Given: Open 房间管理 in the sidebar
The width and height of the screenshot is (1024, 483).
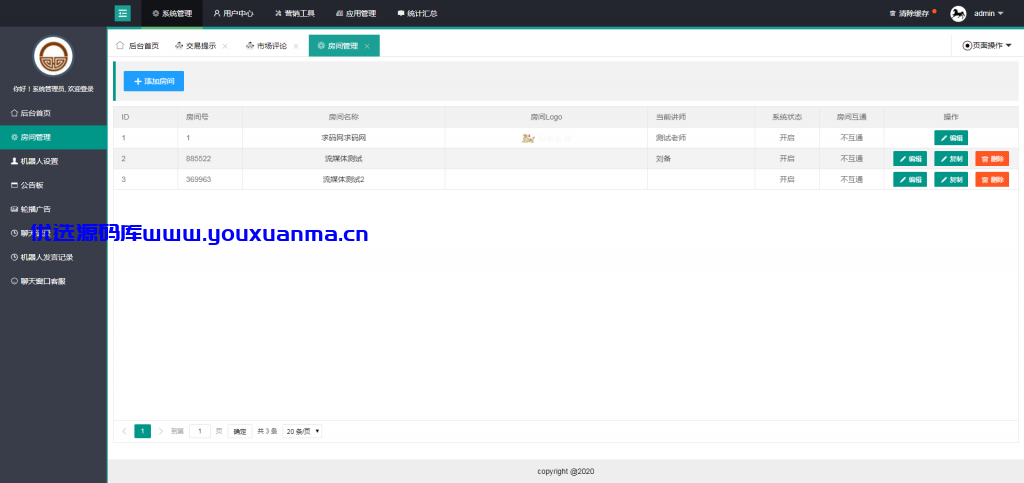Looking at the screenshot, I should pos(54,137).
